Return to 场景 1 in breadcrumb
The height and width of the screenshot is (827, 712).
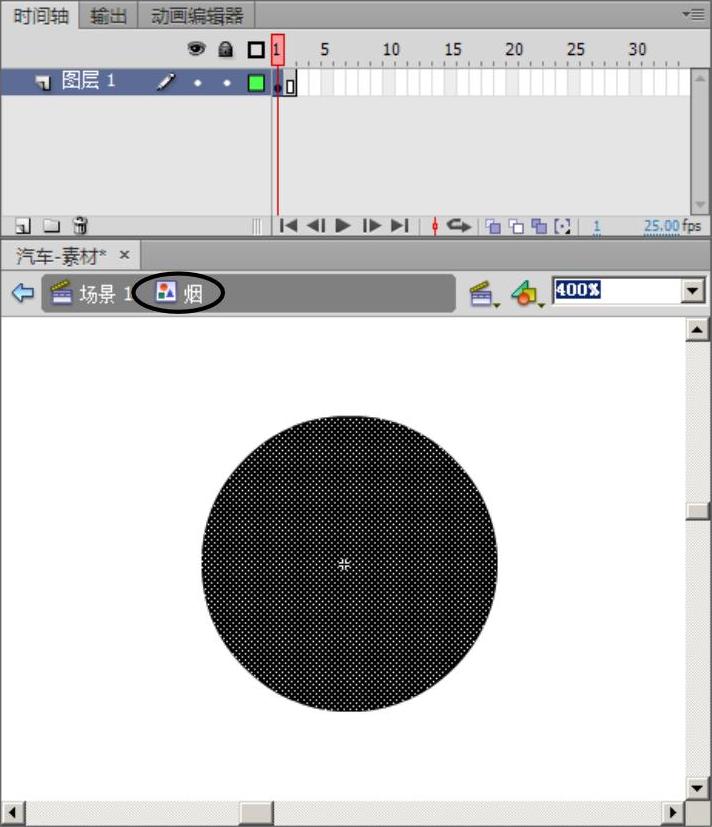click(x=91, y=293)
